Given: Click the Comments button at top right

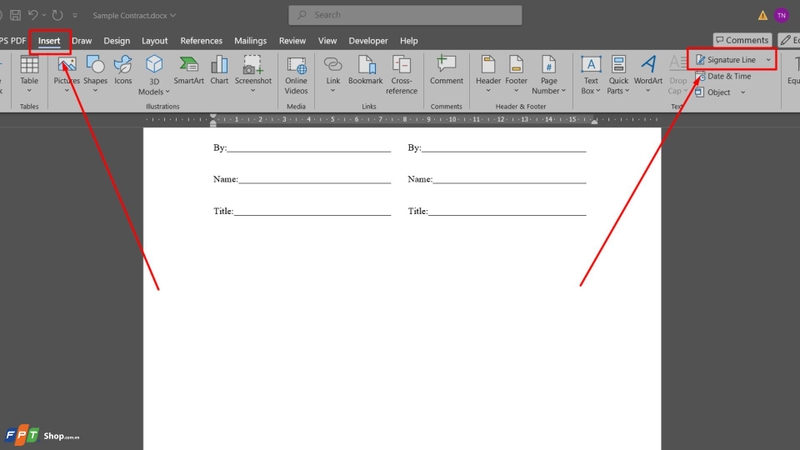Looking at the screenshot, I should coord(742,40).
